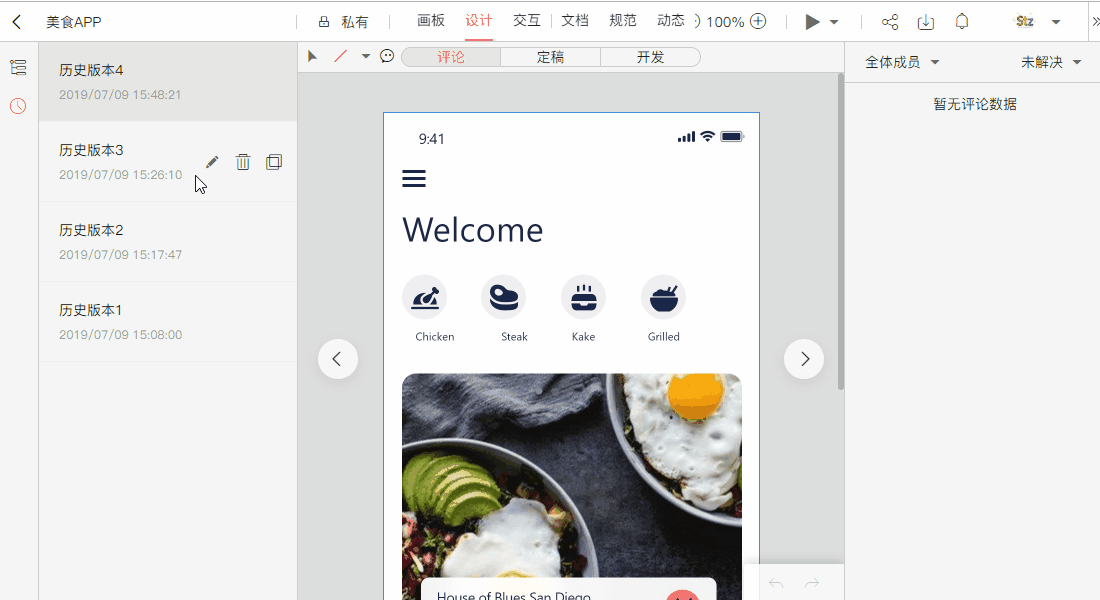This screenshot has width=1100, height=600.
Task: Go to the previous artboard
Action: [x=337, y=359]
